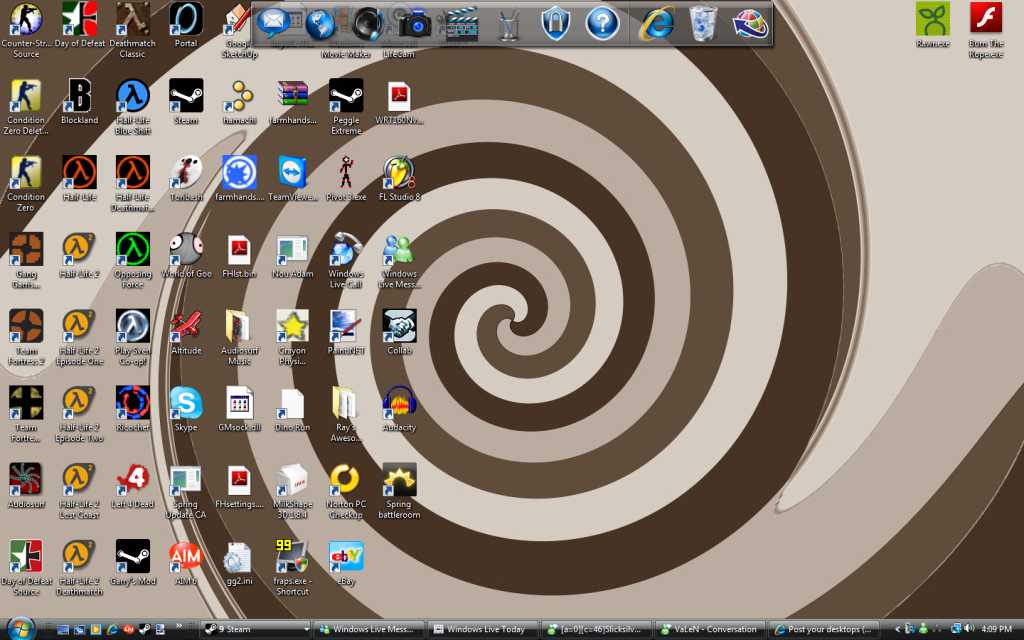
Task: Launch Half-Life 2 Episode One shortcut
Action: click(80, 327)
